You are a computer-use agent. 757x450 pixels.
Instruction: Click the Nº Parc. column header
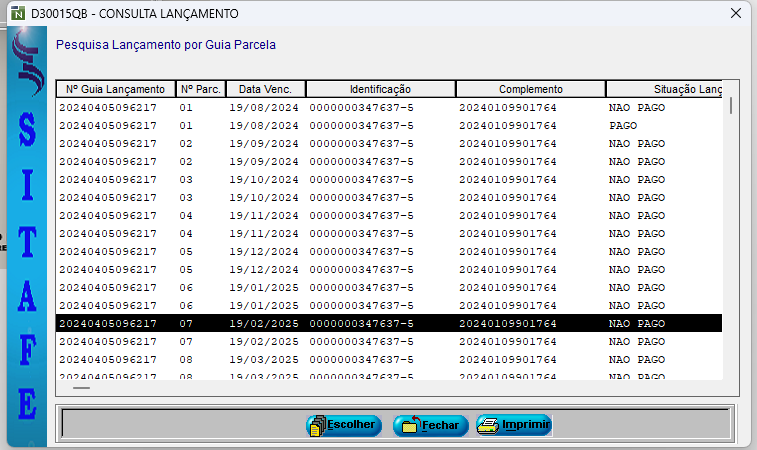[x=201, y=89]
